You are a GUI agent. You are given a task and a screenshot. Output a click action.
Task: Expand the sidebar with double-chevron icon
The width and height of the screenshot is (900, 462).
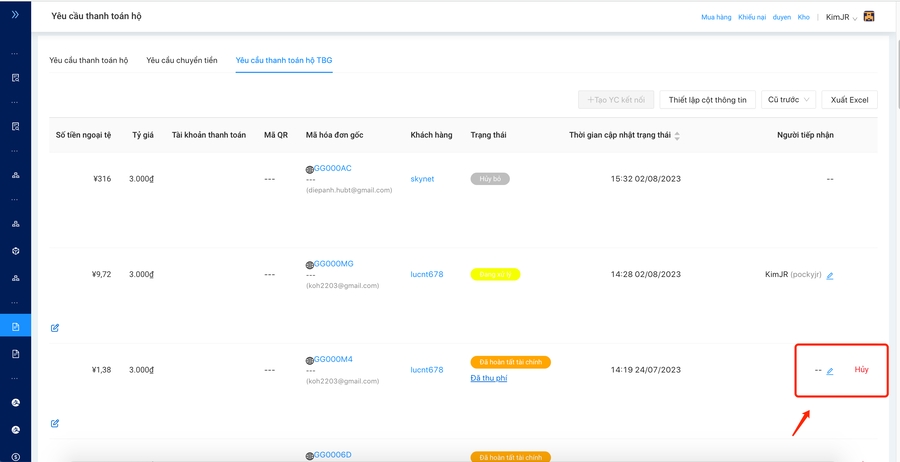15,15
